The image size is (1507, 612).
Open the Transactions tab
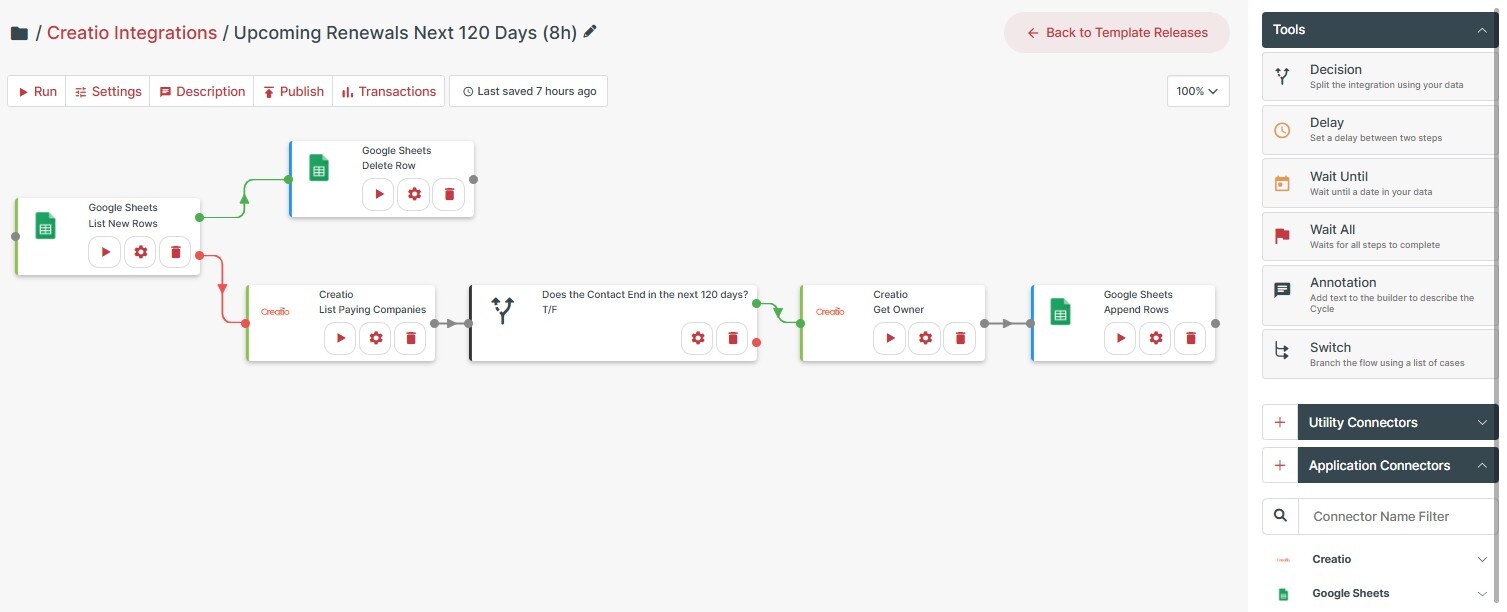pos(388,91)
